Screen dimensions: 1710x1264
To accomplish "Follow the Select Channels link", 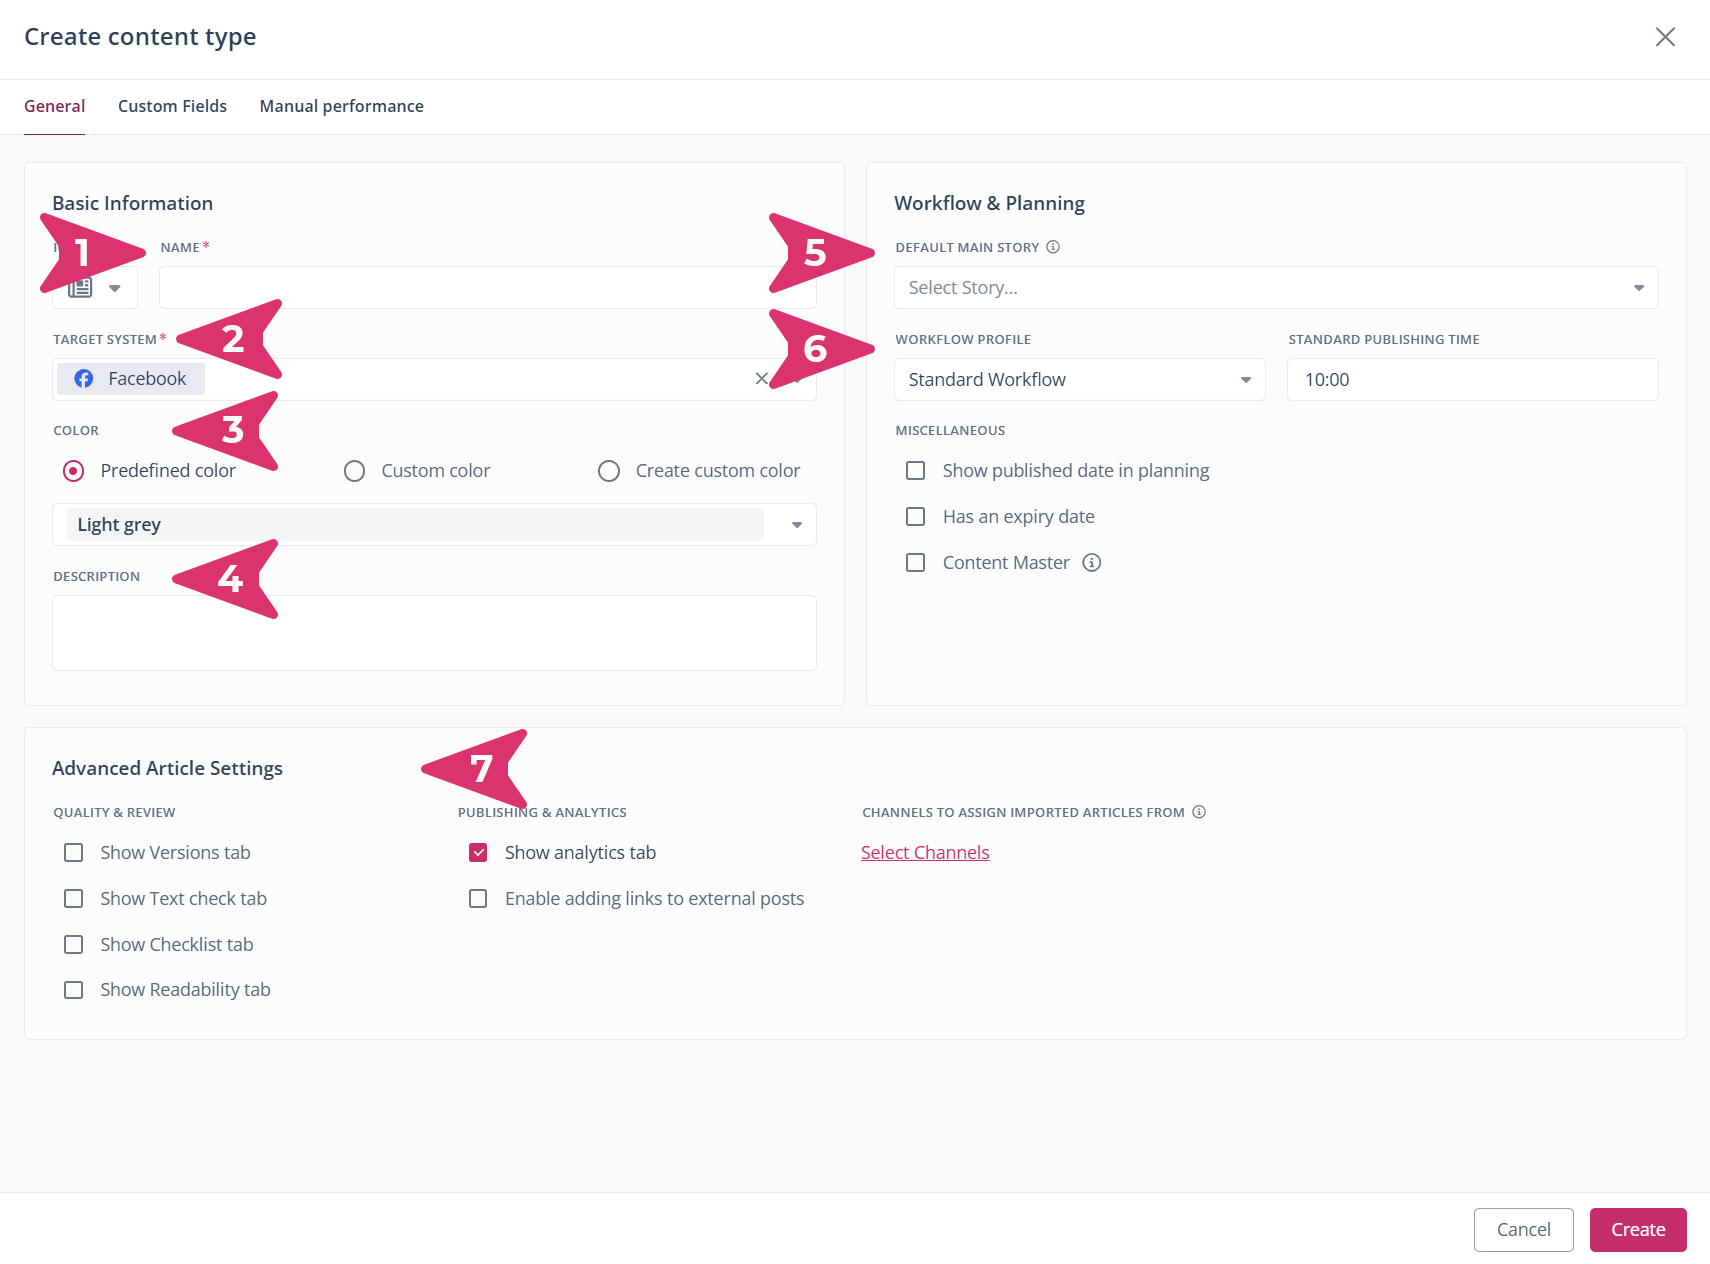I will [925, 853].
